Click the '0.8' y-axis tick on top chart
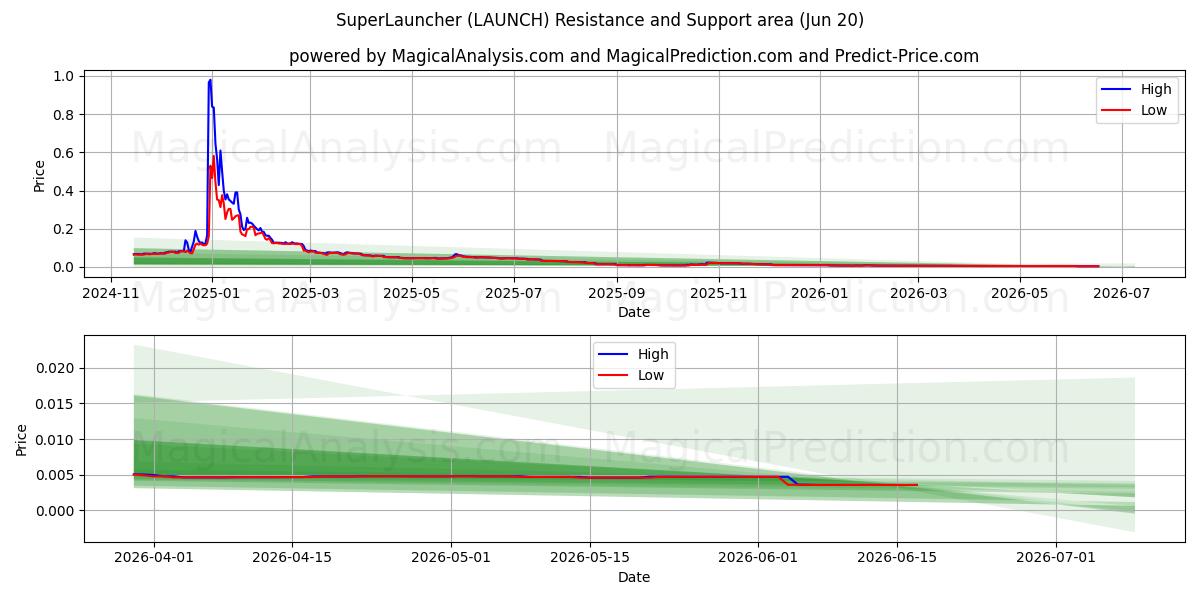1200x600 pixels. [x=63, y=115]
